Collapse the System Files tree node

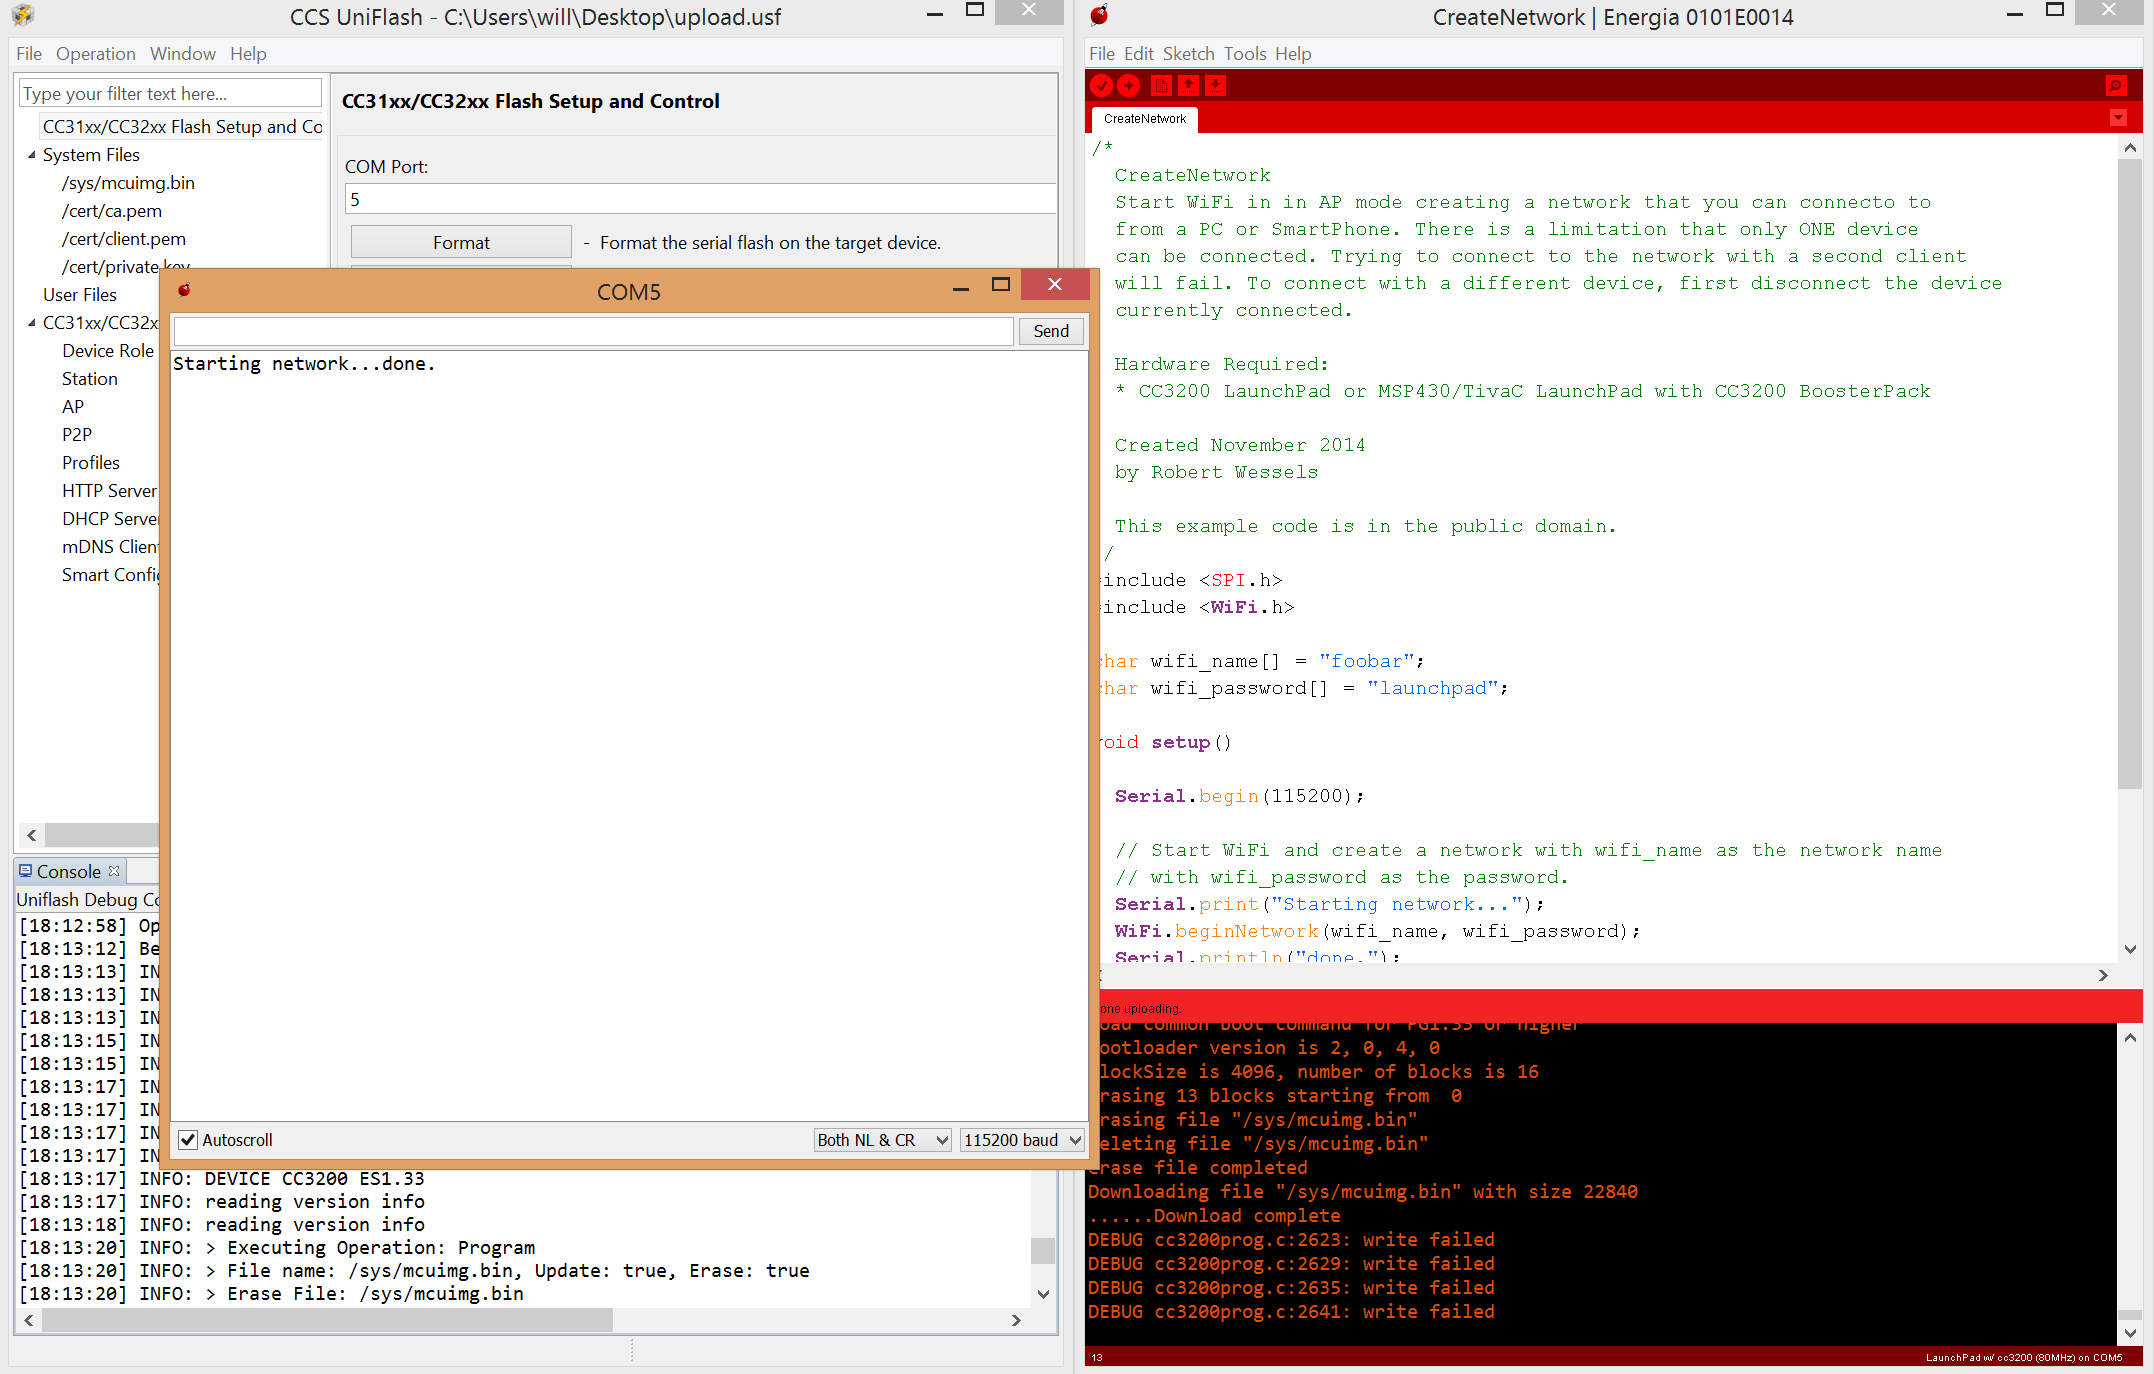click(32, 155)
